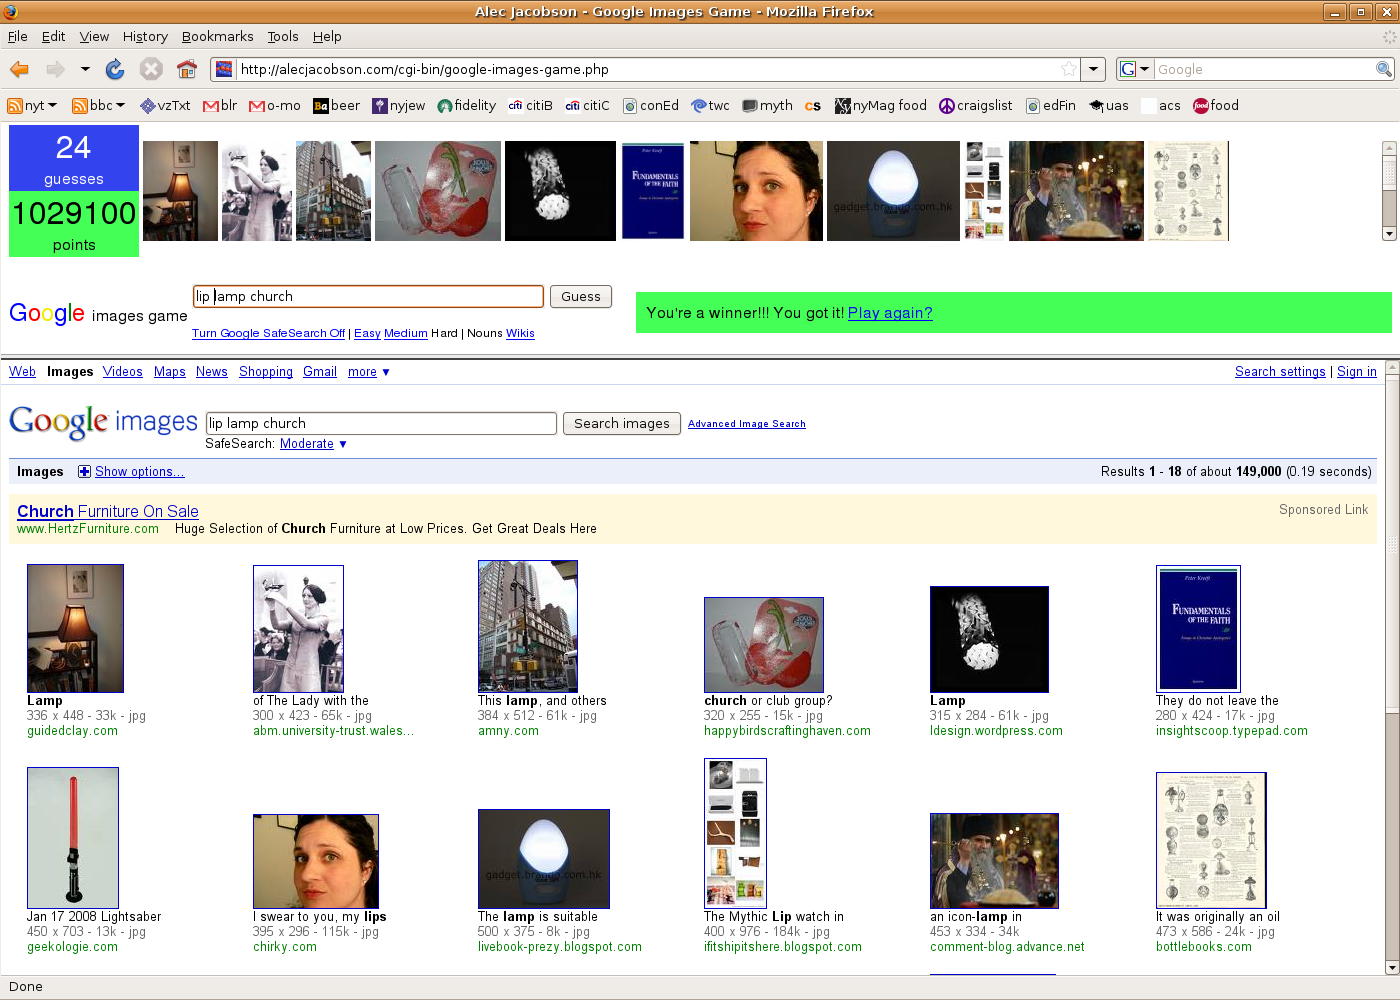Click the plus icon beside Show options
1400x1000 pixels.
[x=84, y=472]
